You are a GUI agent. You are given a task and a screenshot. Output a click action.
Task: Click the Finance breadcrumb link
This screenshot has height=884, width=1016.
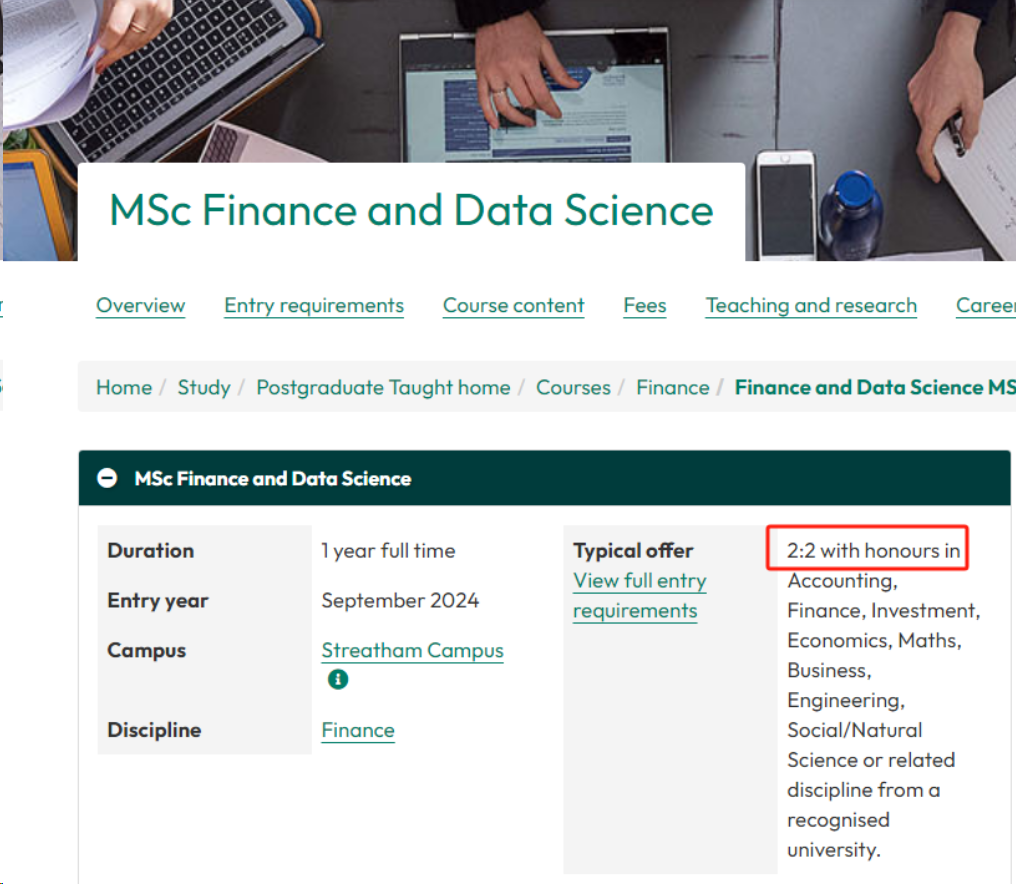[672, 388]
